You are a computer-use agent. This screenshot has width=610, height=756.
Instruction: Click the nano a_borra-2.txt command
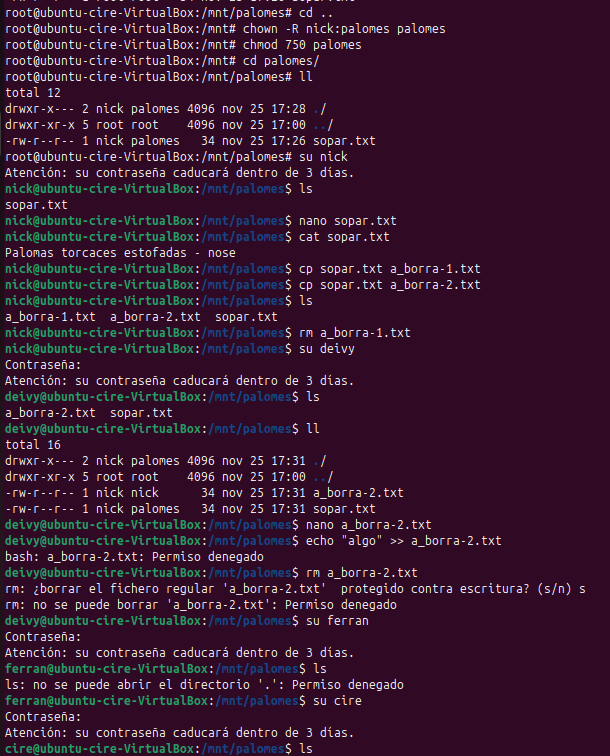click(x=367, y=525)
